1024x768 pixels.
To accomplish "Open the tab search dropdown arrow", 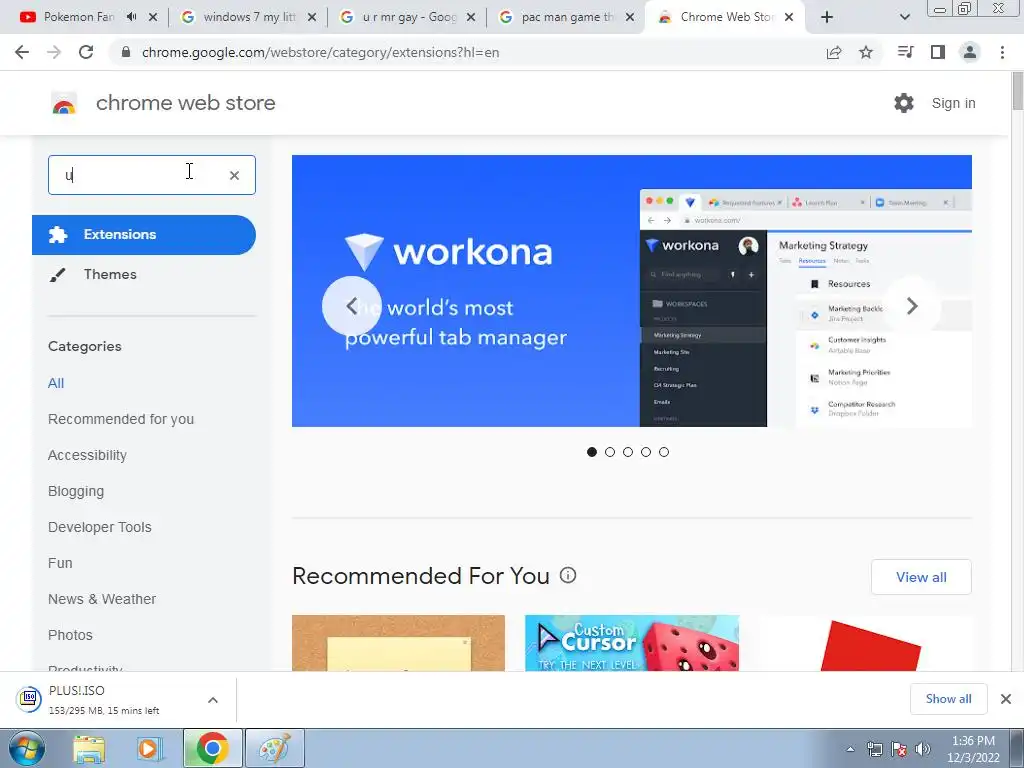I will [904, 17].
